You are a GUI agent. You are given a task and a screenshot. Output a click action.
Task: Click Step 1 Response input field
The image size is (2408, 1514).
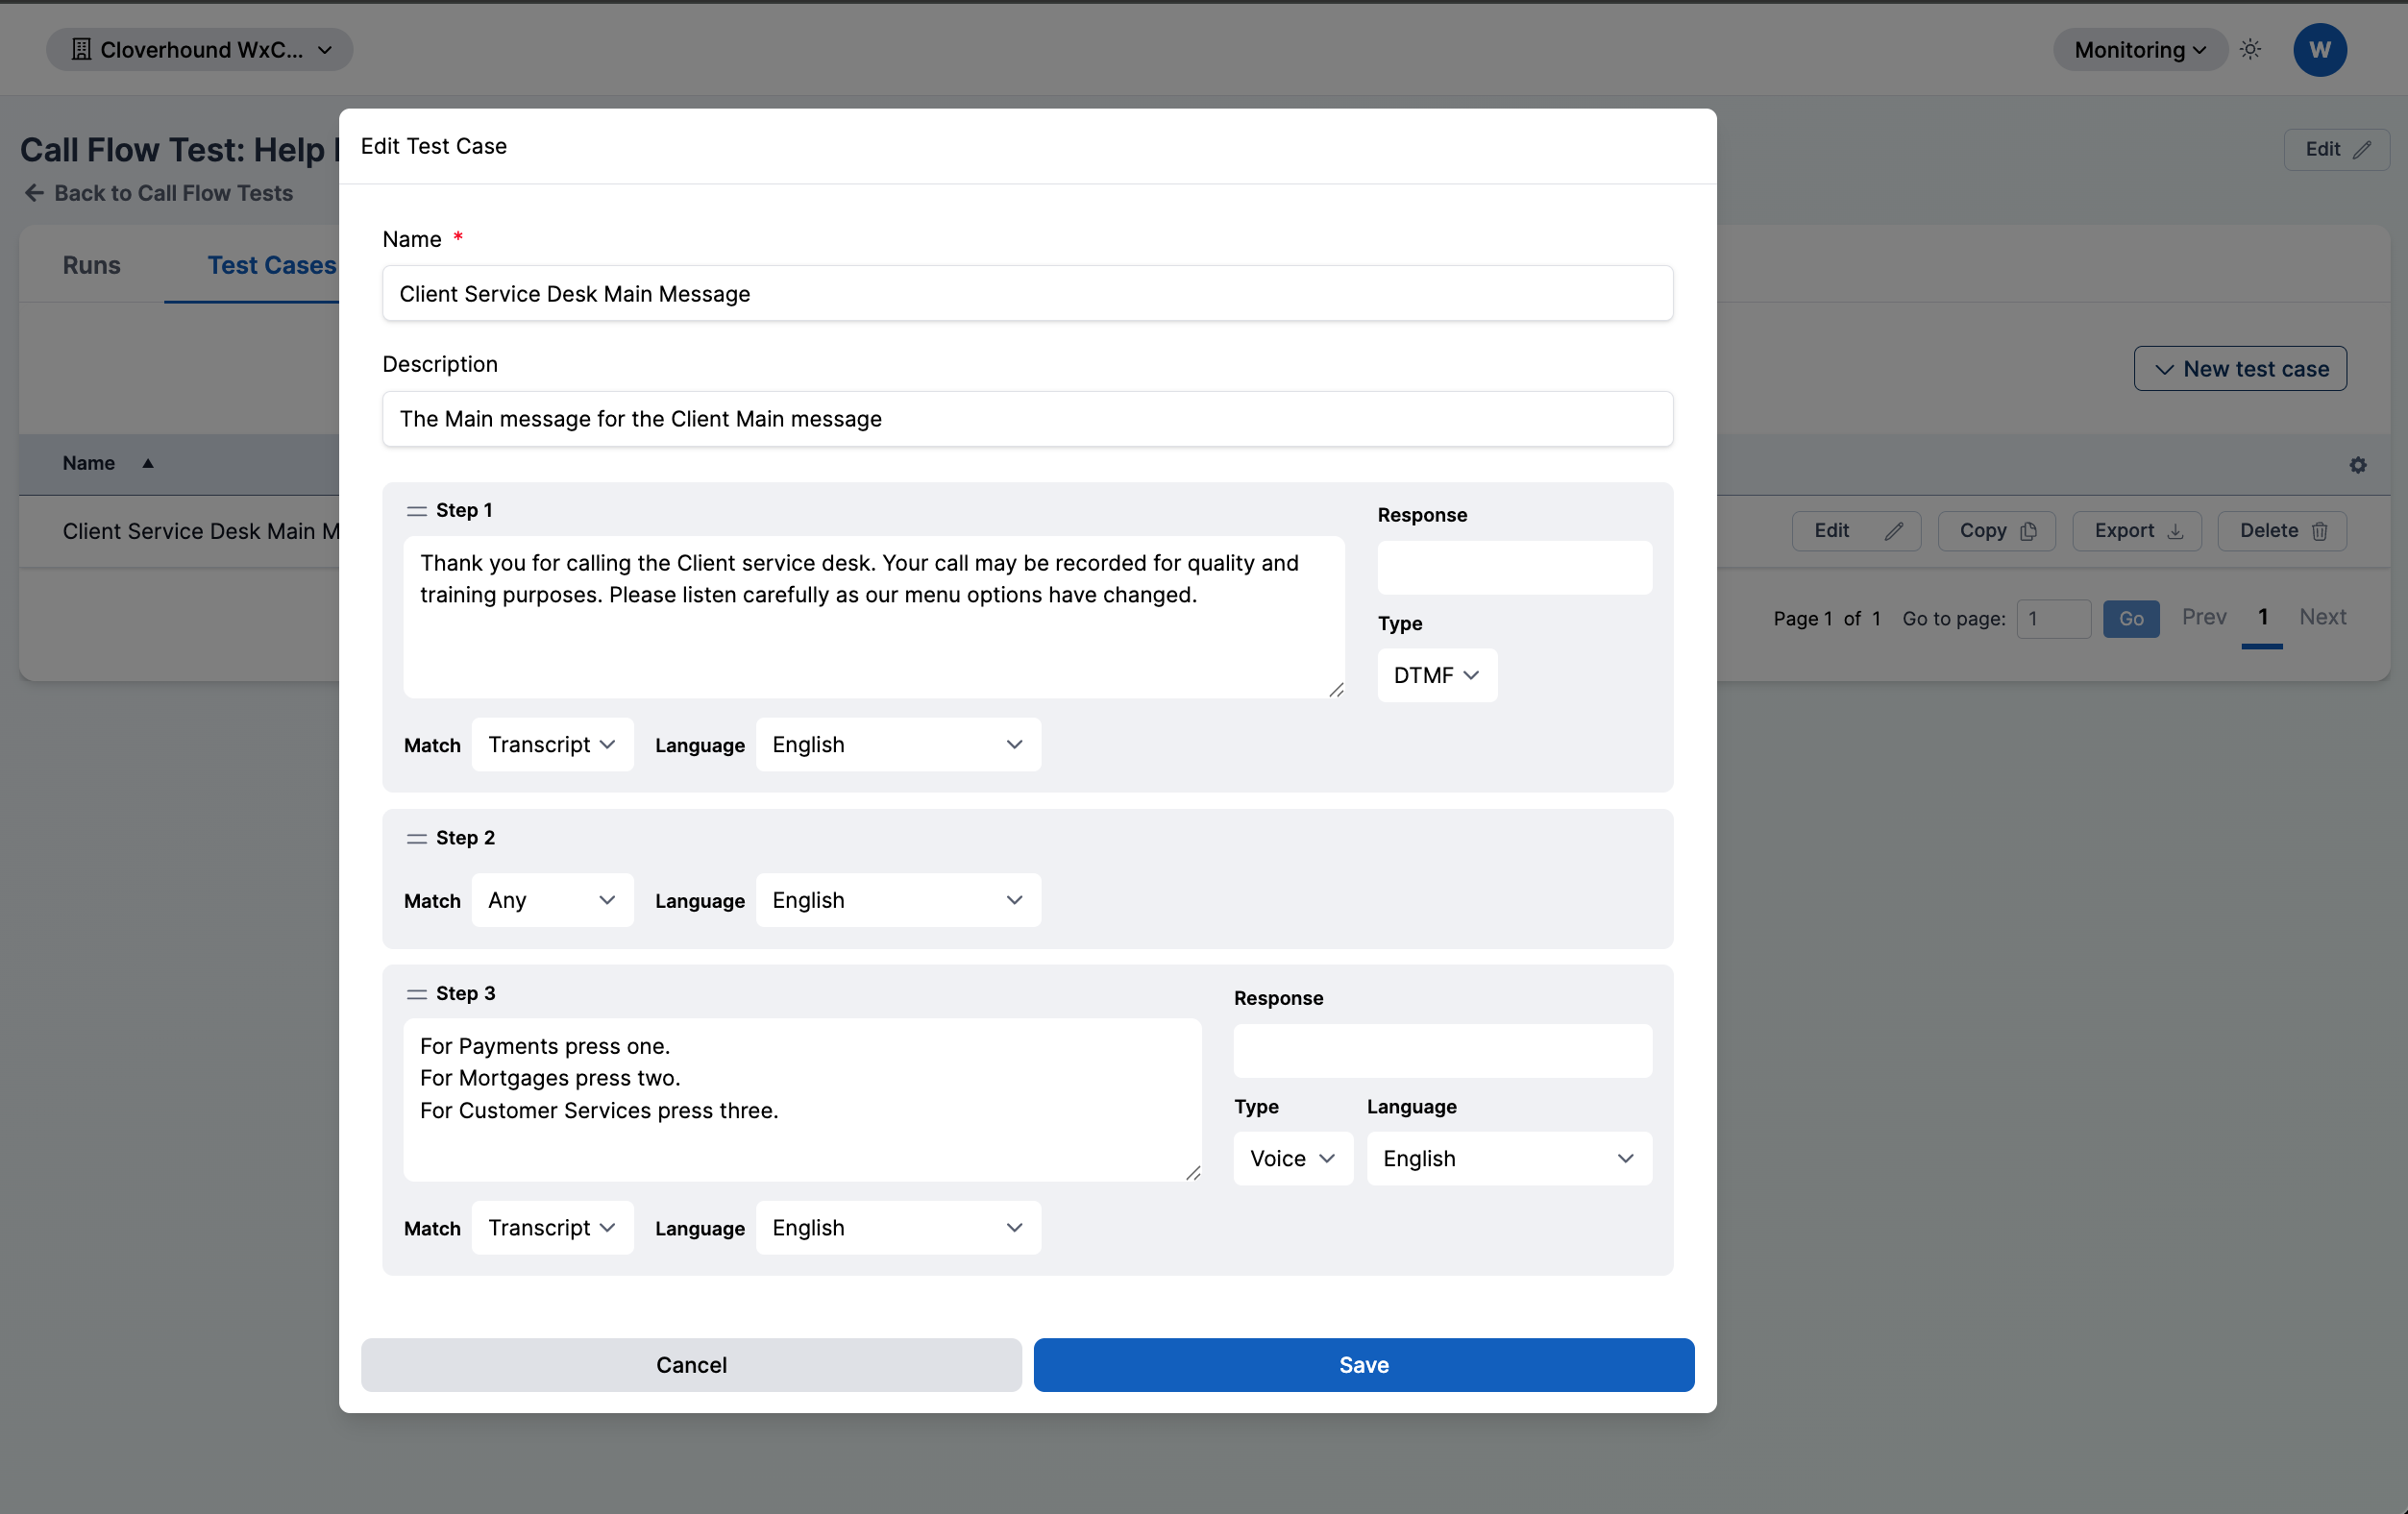coord(1514,567)
